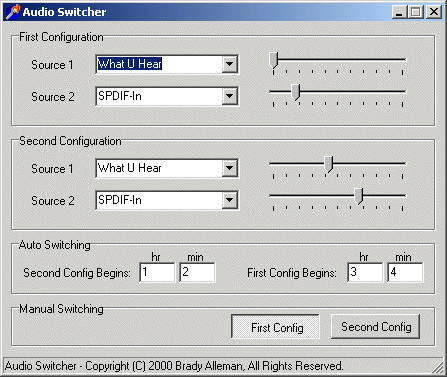Click First Configuration Source 2 volume slider thumb
This screenshot has width=447, height=377.
point(295,92)
